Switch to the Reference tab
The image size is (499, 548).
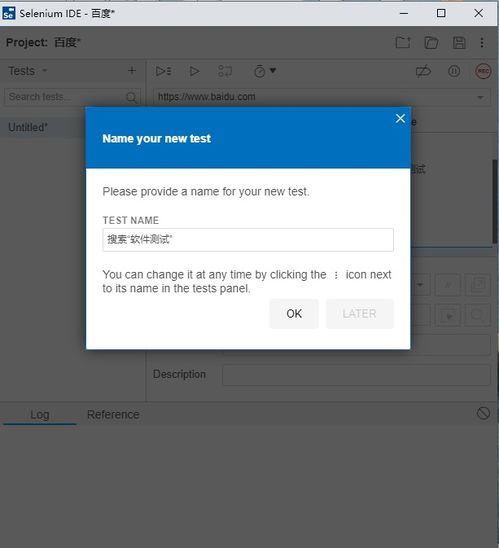113,414
